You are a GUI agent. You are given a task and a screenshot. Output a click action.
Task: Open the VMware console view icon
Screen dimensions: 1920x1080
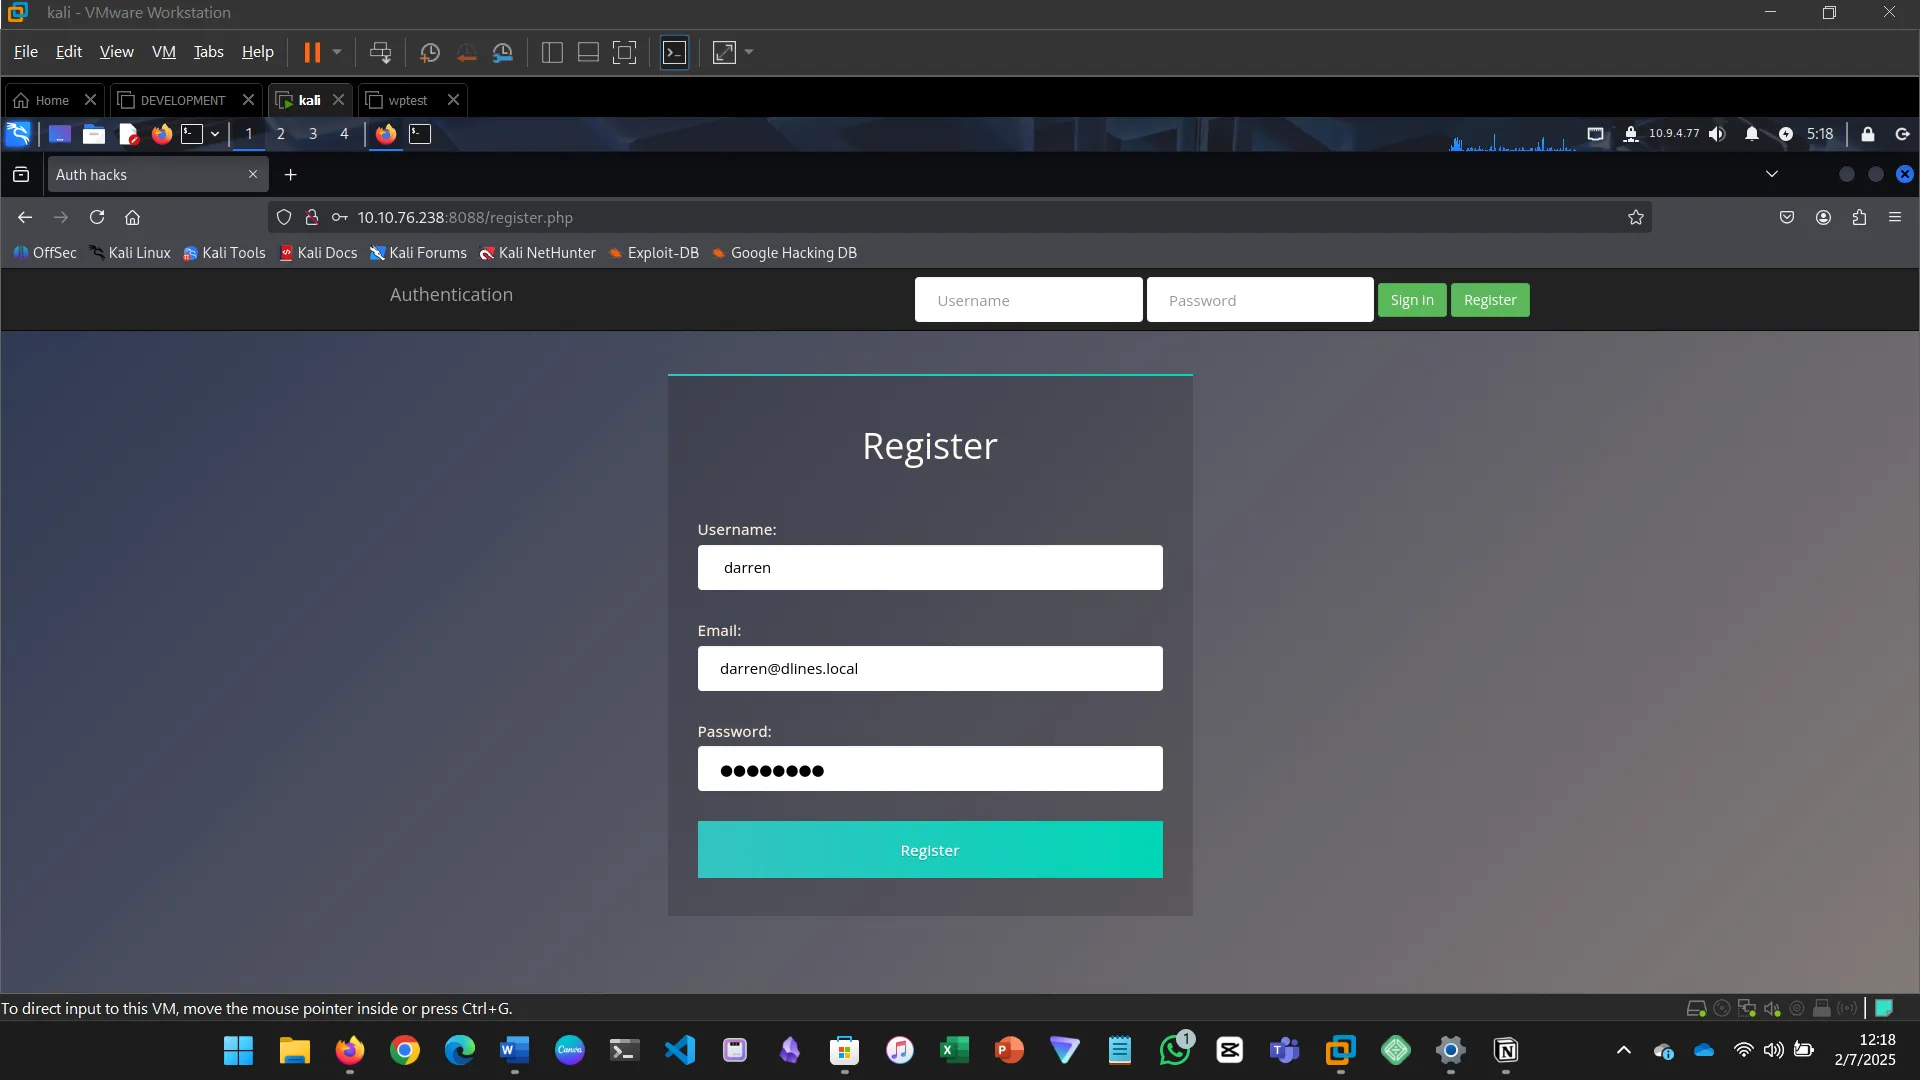tap(675, 53)
